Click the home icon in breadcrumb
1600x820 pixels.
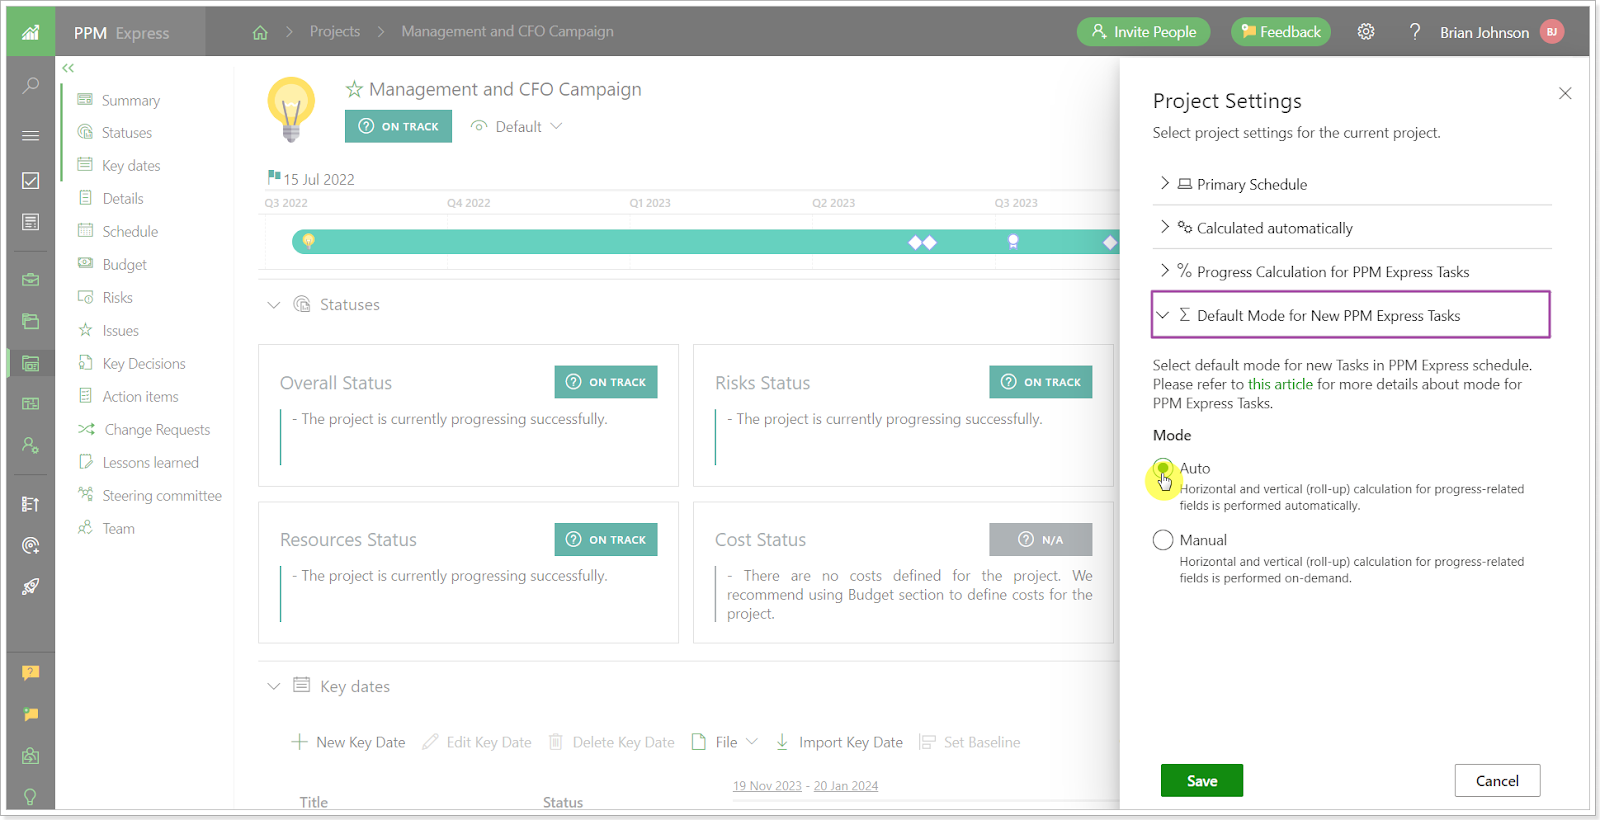tap(260, 32)
